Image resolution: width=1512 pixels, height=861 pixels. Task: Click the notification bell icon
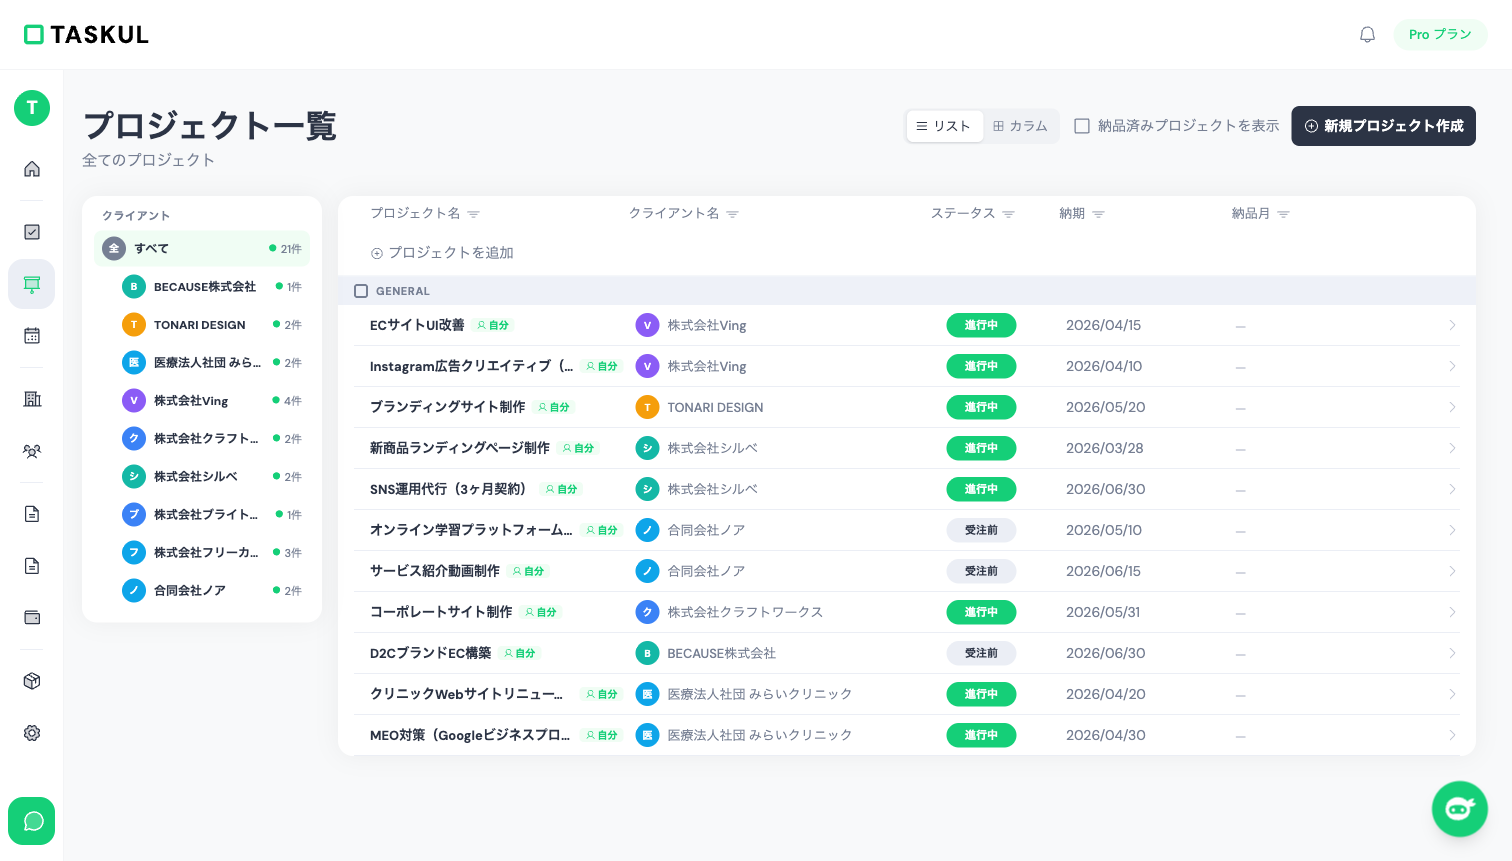[1367, 34]
